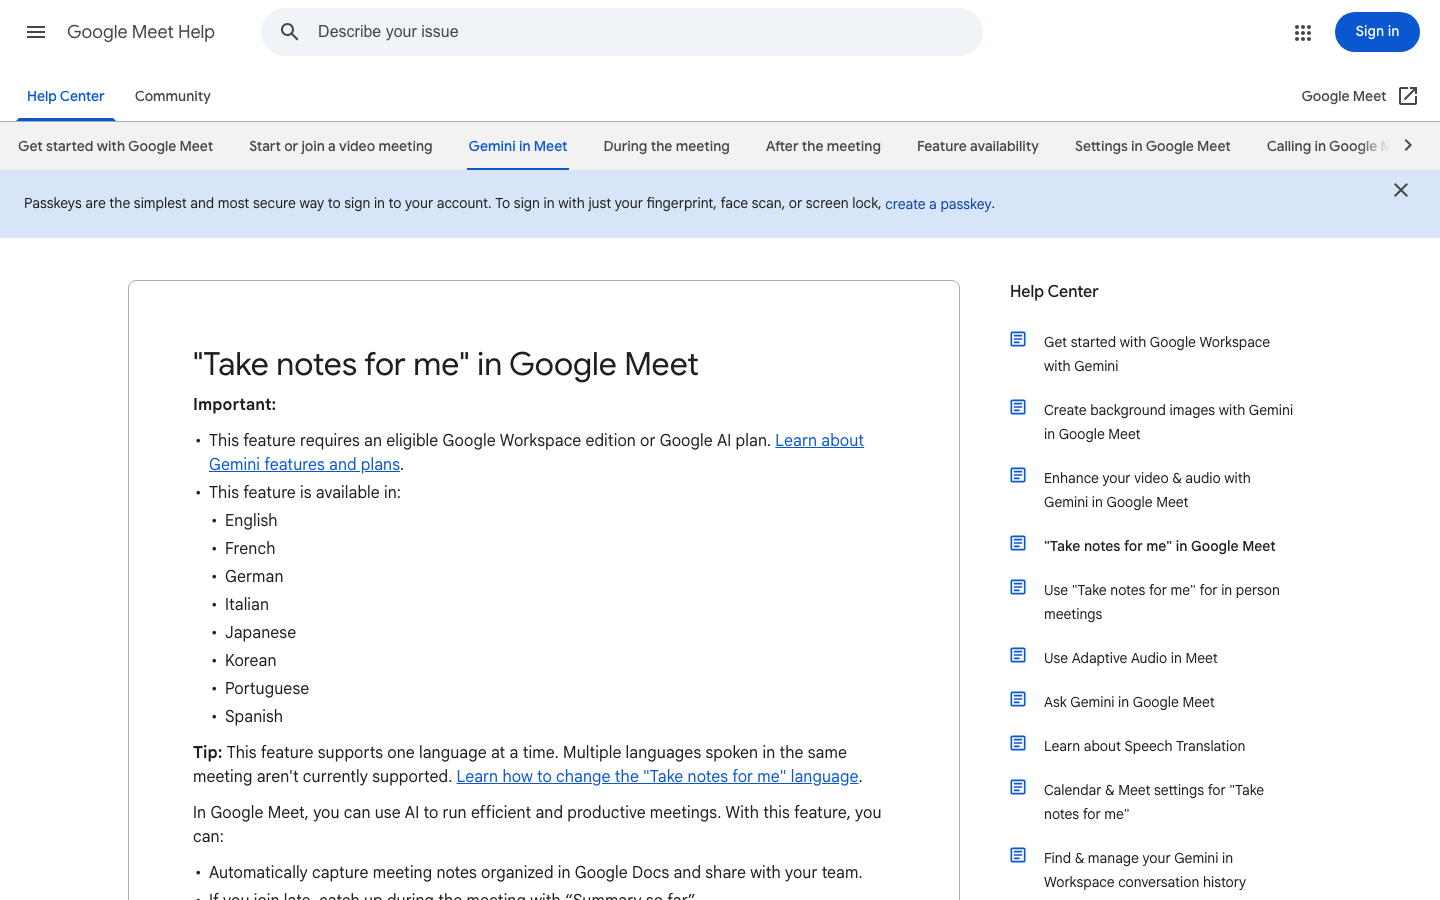Click article icon beside Learn about Speech Translation
The width and height of the screenshot is (1440, 900).
1018,743
